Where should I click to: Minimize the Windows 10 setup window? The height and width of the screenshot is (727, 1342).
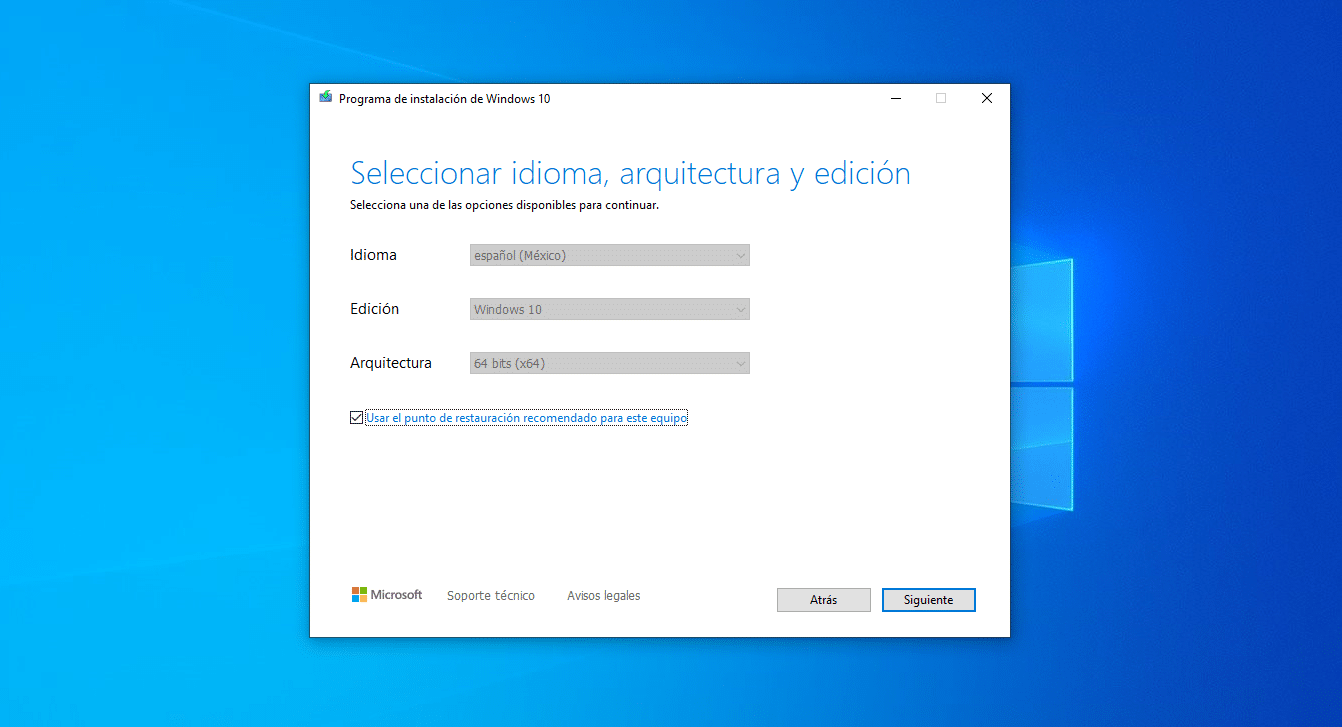click(x=895, y=98)
